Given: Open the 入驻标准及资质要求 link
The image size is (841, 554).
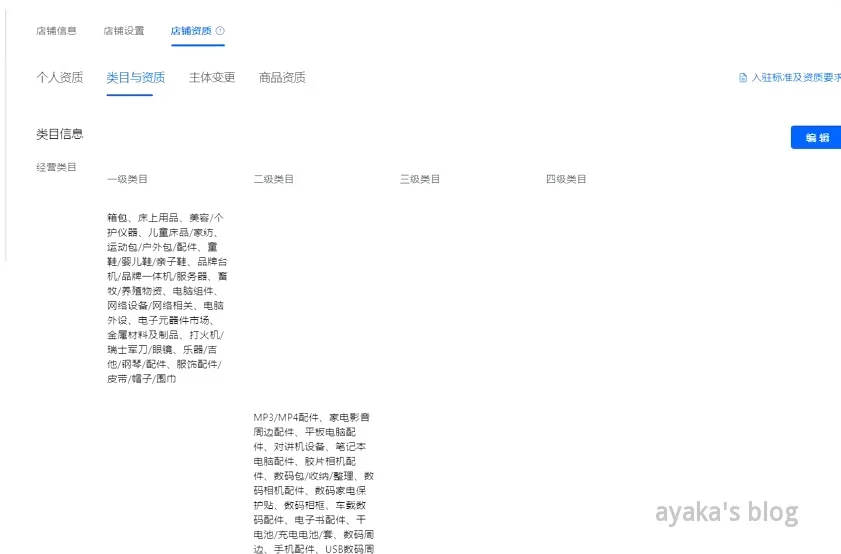Looking at the screenshot, I should coord(796,78).
